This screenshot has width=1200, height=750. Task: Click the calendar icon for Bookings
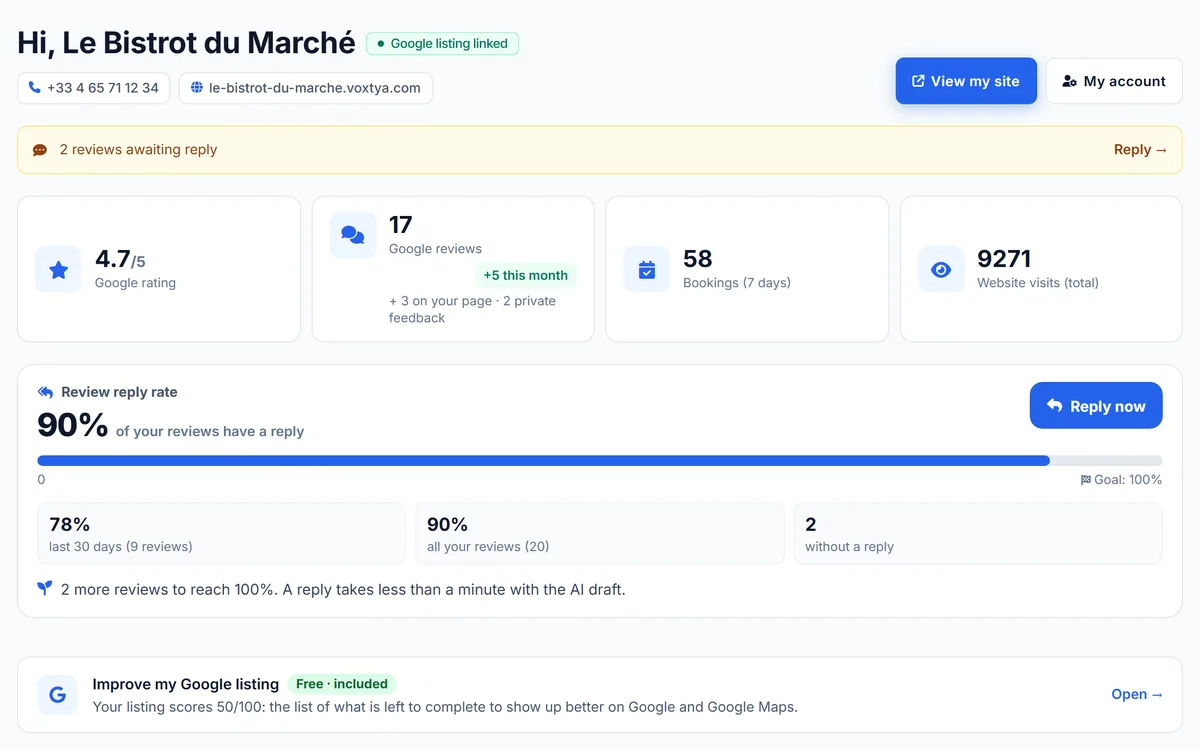coord(647,269)
